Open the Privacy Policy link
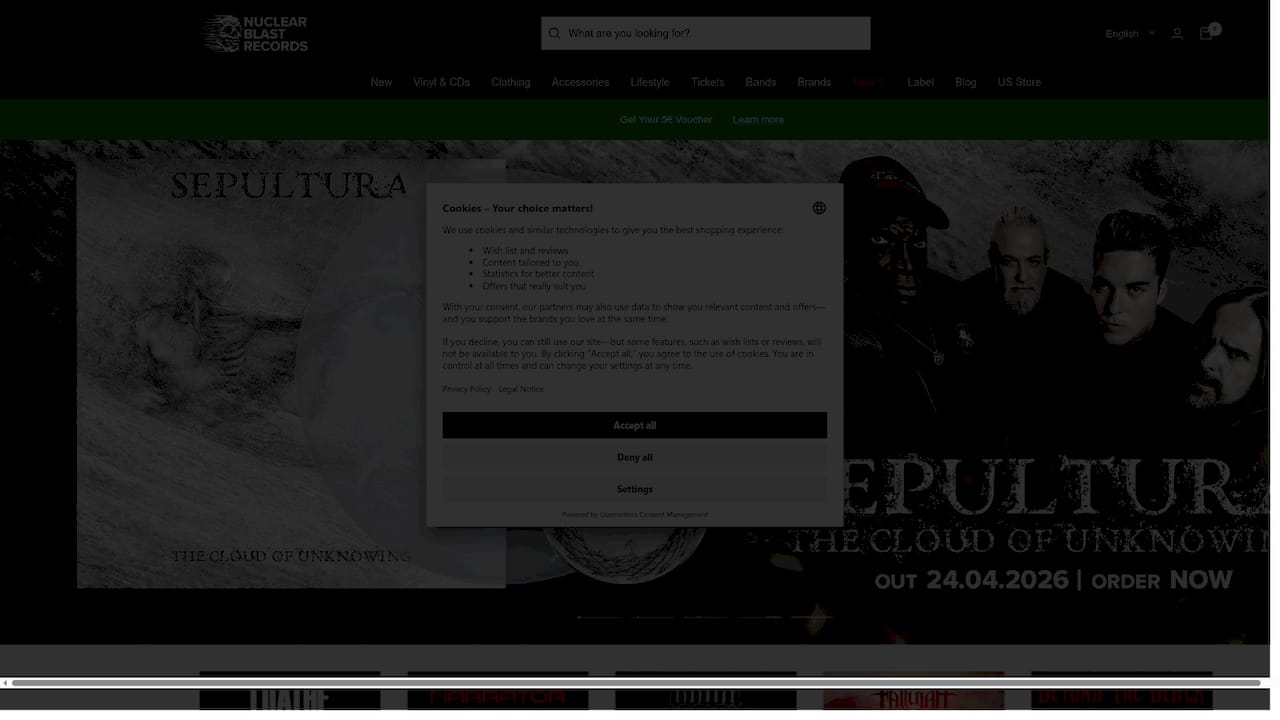This screenshot has height=720, width=1280. point(467,389)
